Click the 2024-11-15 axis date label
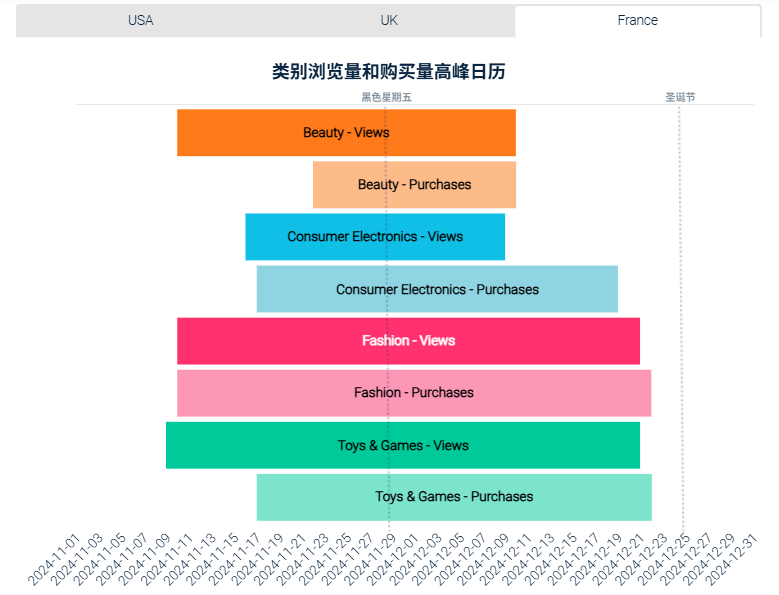 click(x=213, y=559)
